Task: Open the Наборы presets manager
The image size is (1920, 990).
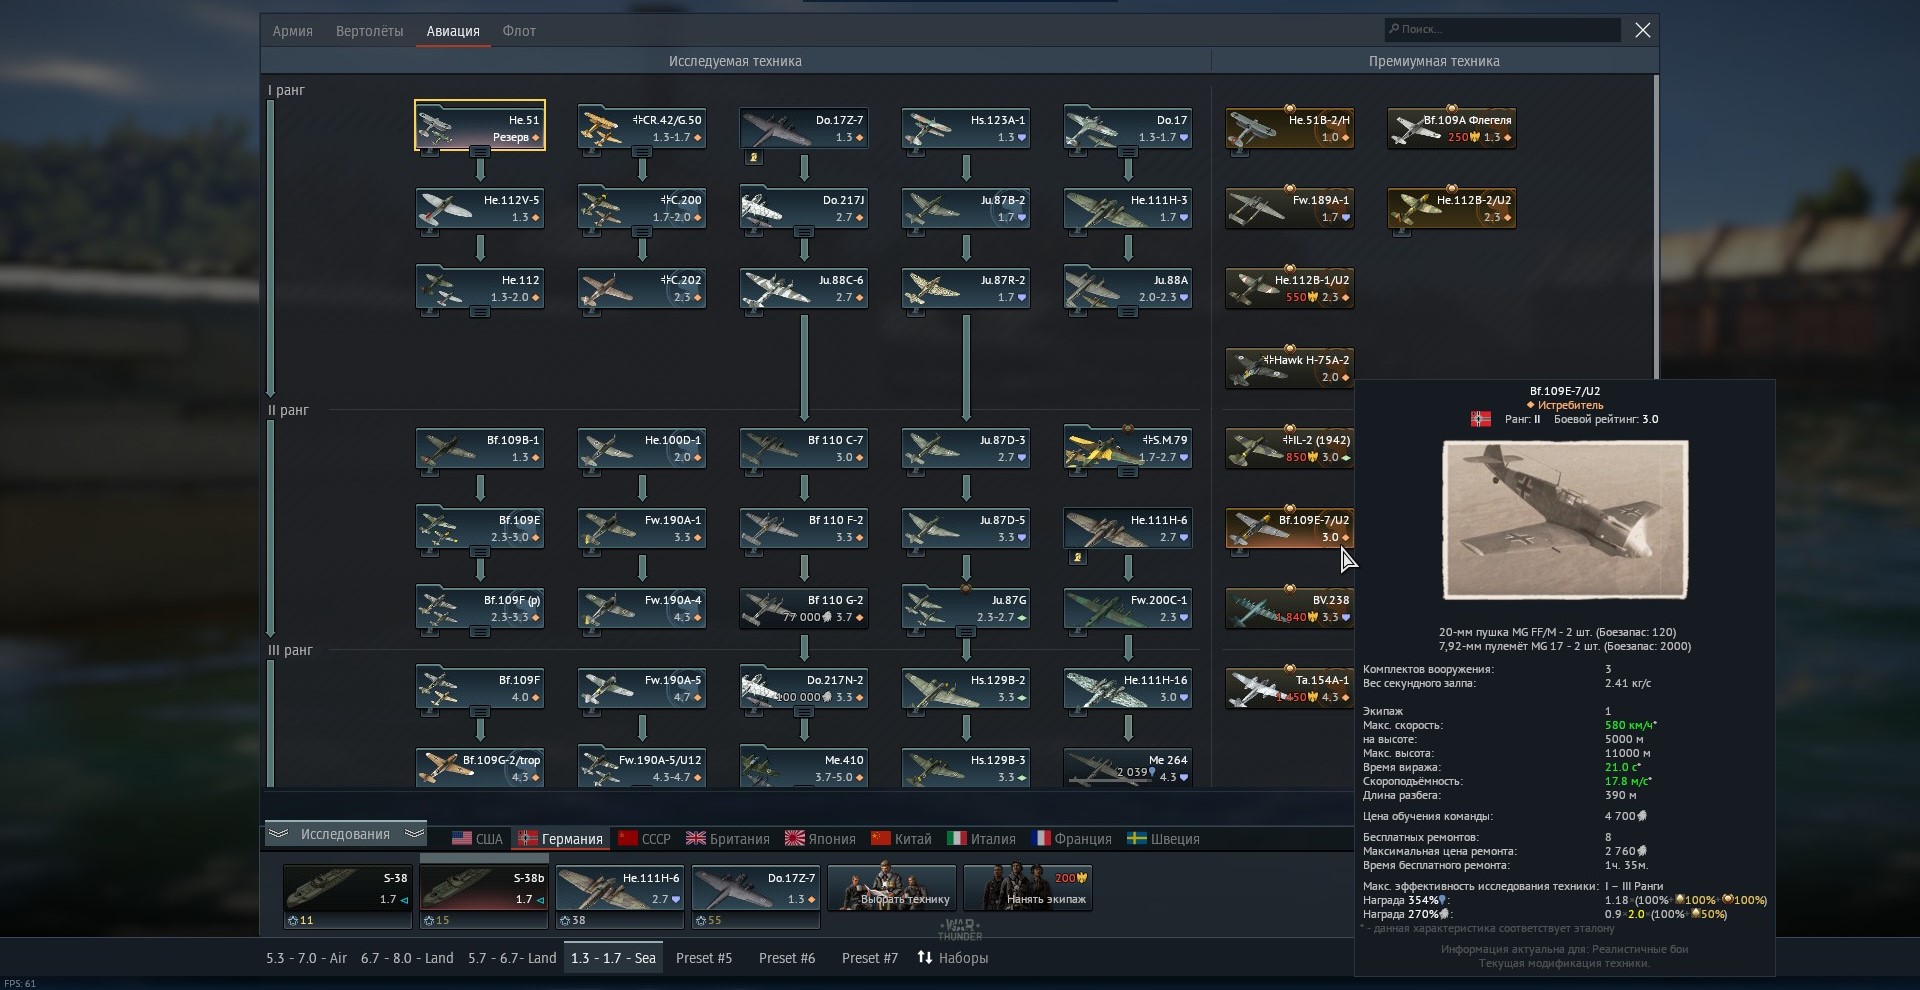Action: point(952,958)
